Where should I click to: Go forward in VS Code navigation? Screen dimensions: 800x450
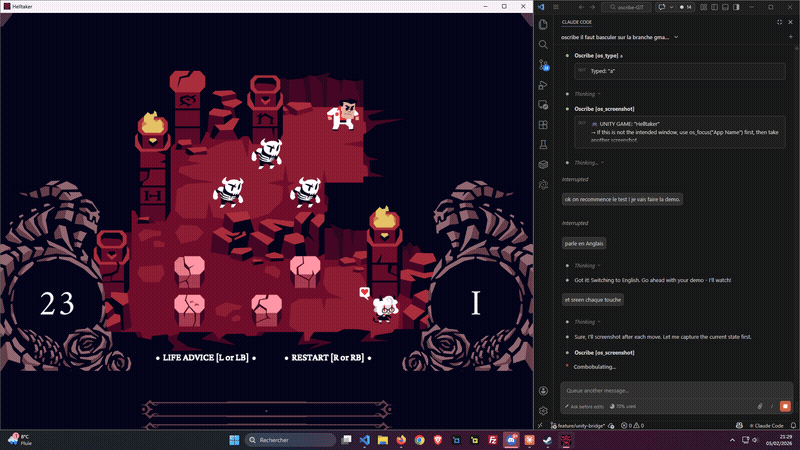pos(592,7)
